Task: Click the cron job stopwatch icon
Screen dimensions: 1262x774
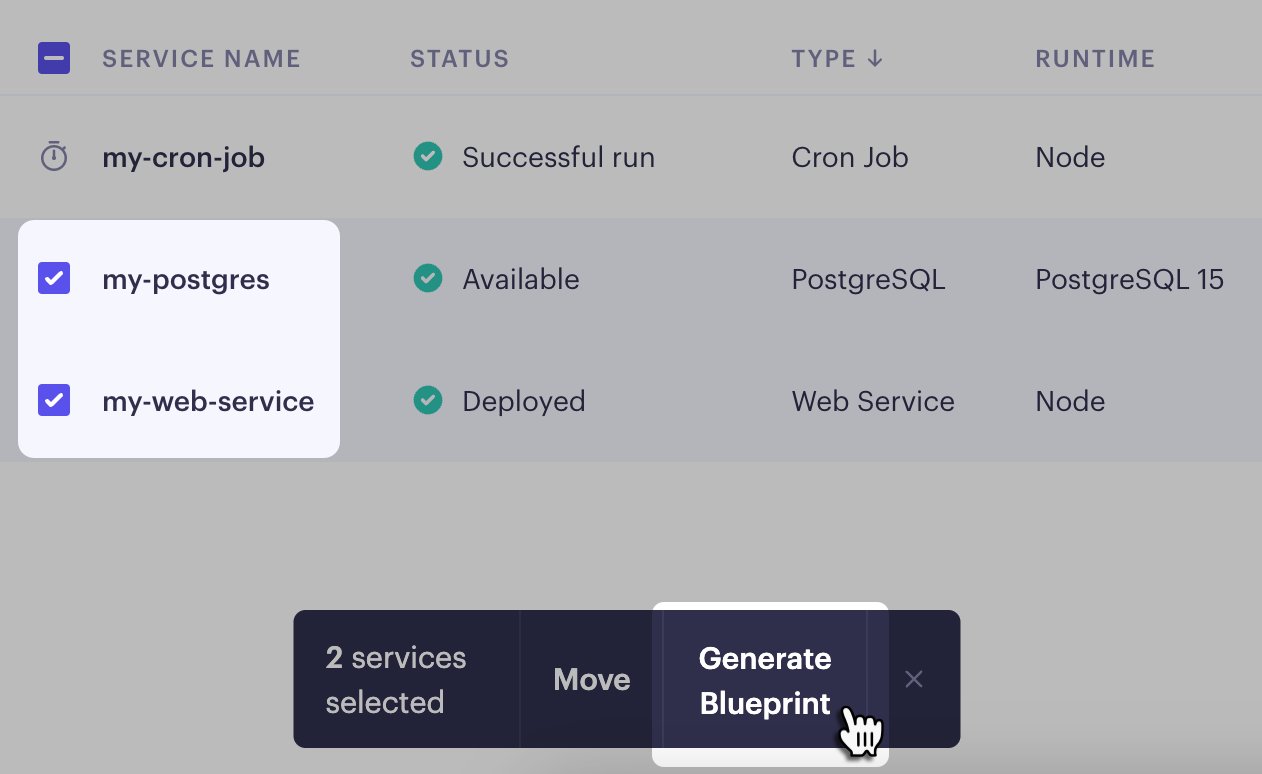Action: tap(53, 157)
